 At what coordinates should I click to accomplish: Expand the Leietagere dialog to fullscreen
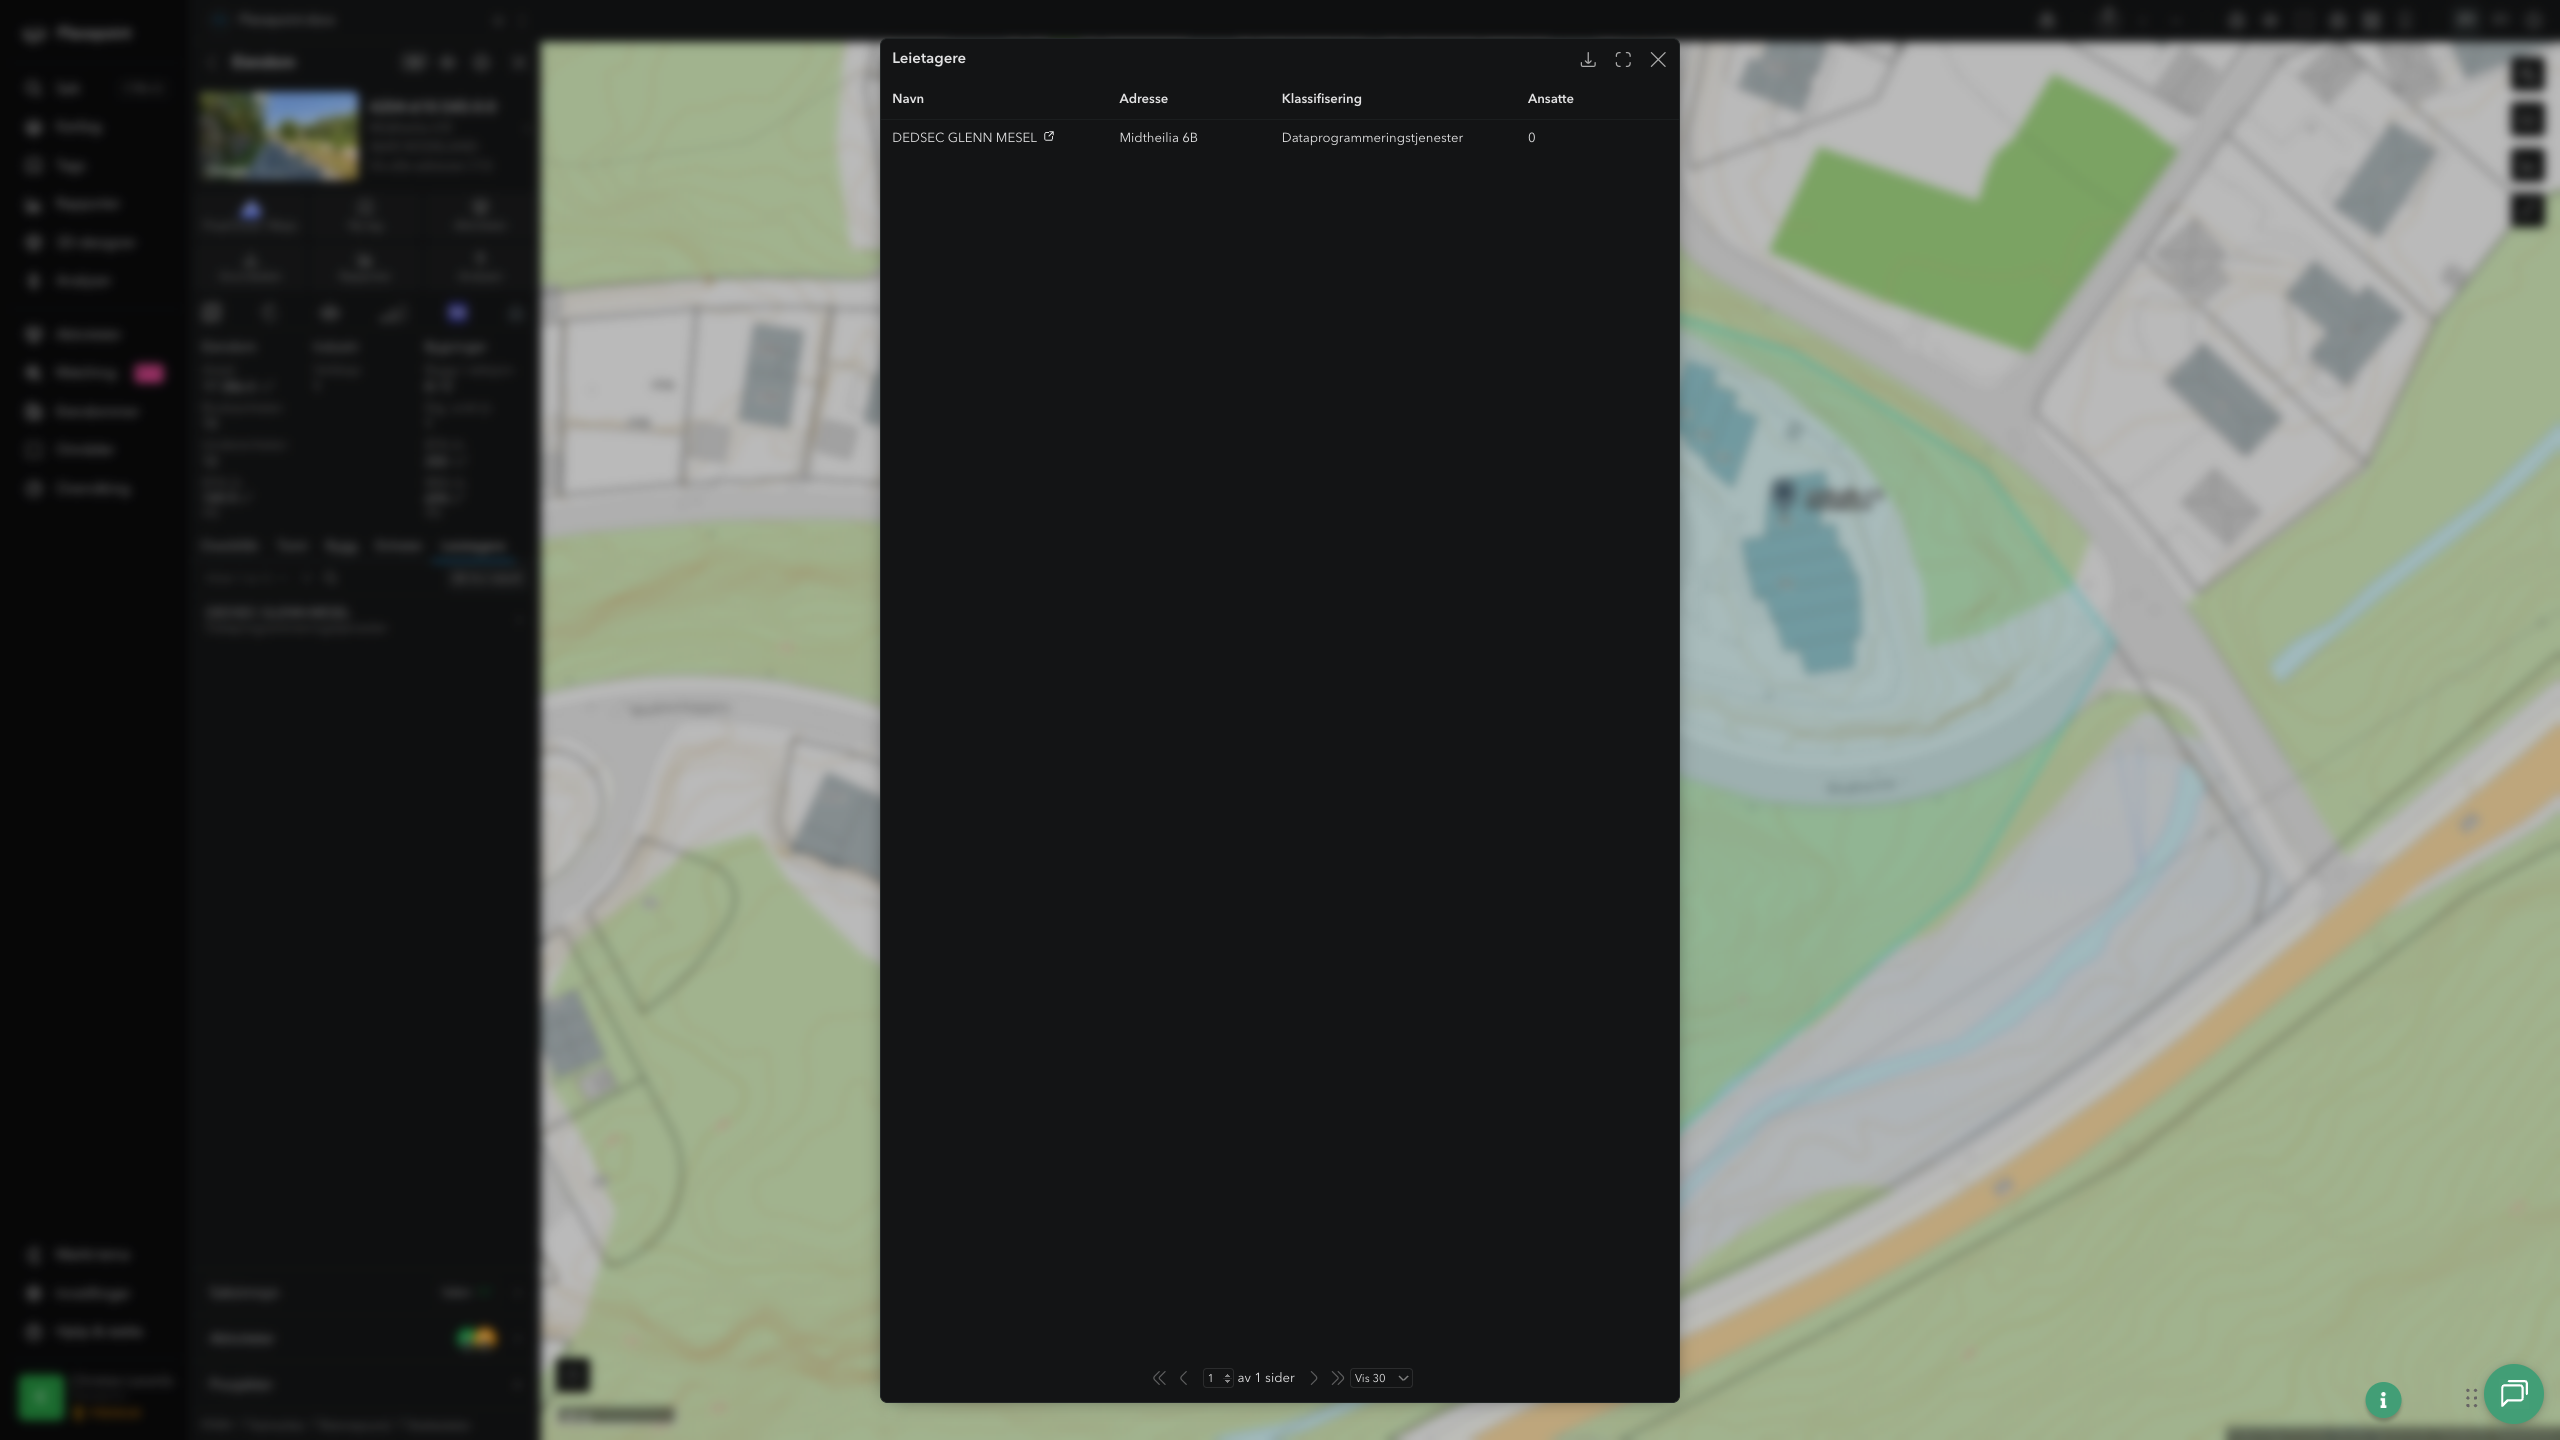pos(1623,60)
